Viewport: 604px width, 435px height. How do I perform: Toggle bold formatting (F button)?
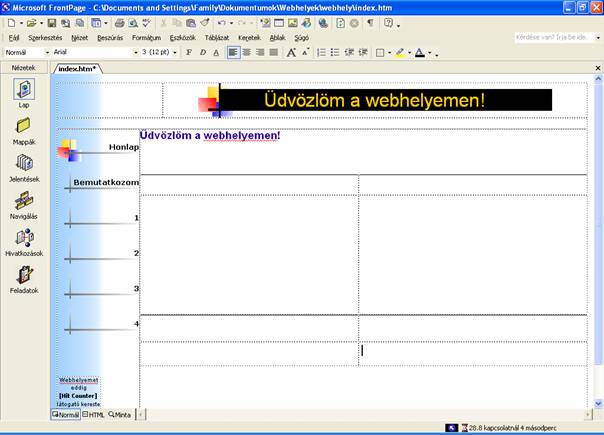pyautogui.click(x=188, y=52)
